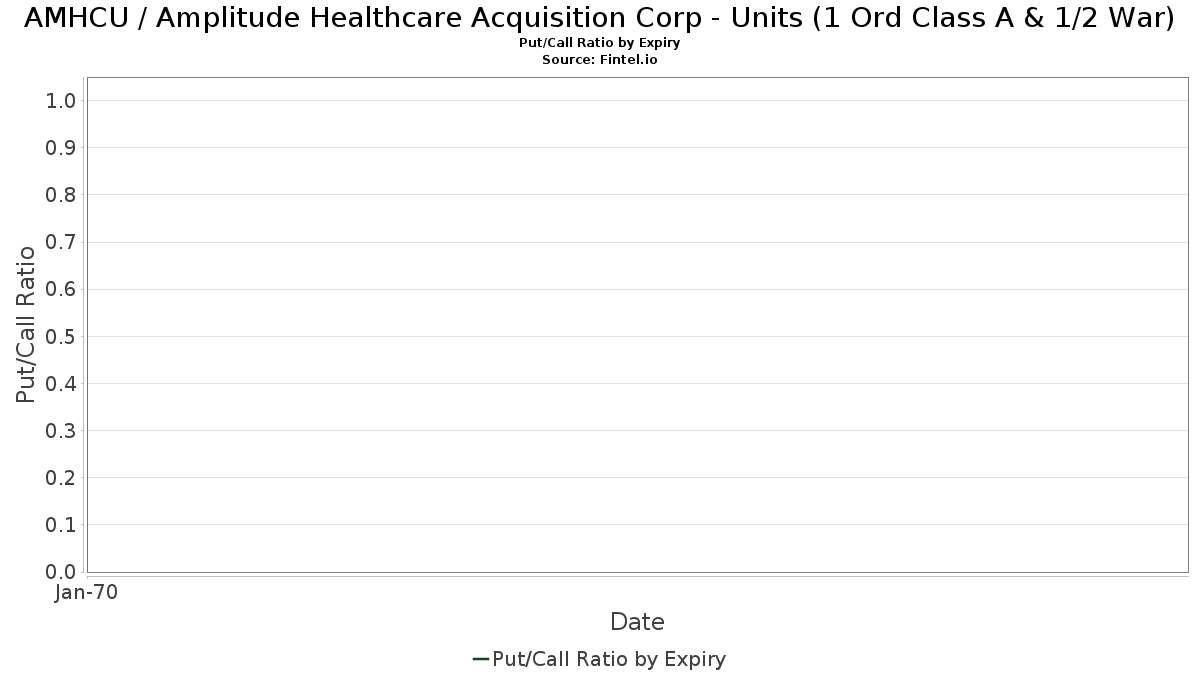The image size is (1200, 675).
Task: Click the 0.7 y-axis tick label
Action: point(61,242)
